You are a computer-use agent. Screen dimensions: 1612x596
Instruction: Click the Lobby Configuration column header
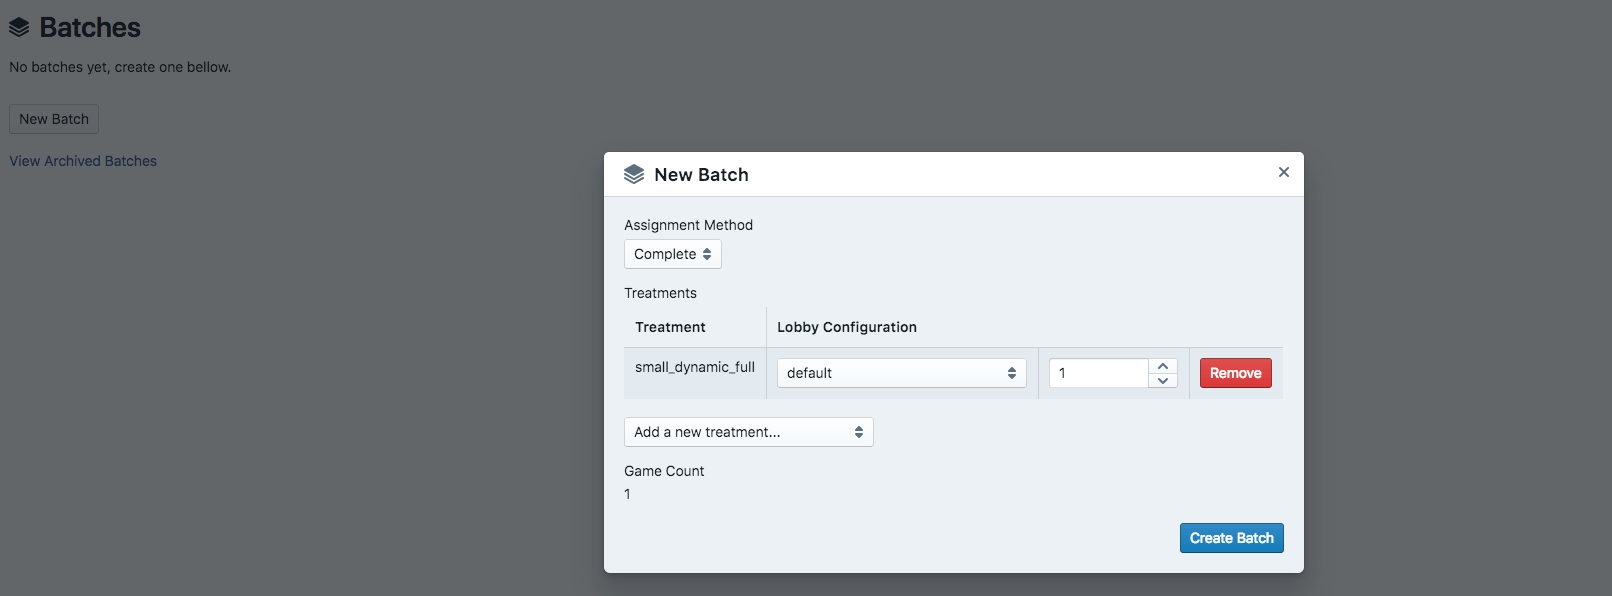(847, 327)
